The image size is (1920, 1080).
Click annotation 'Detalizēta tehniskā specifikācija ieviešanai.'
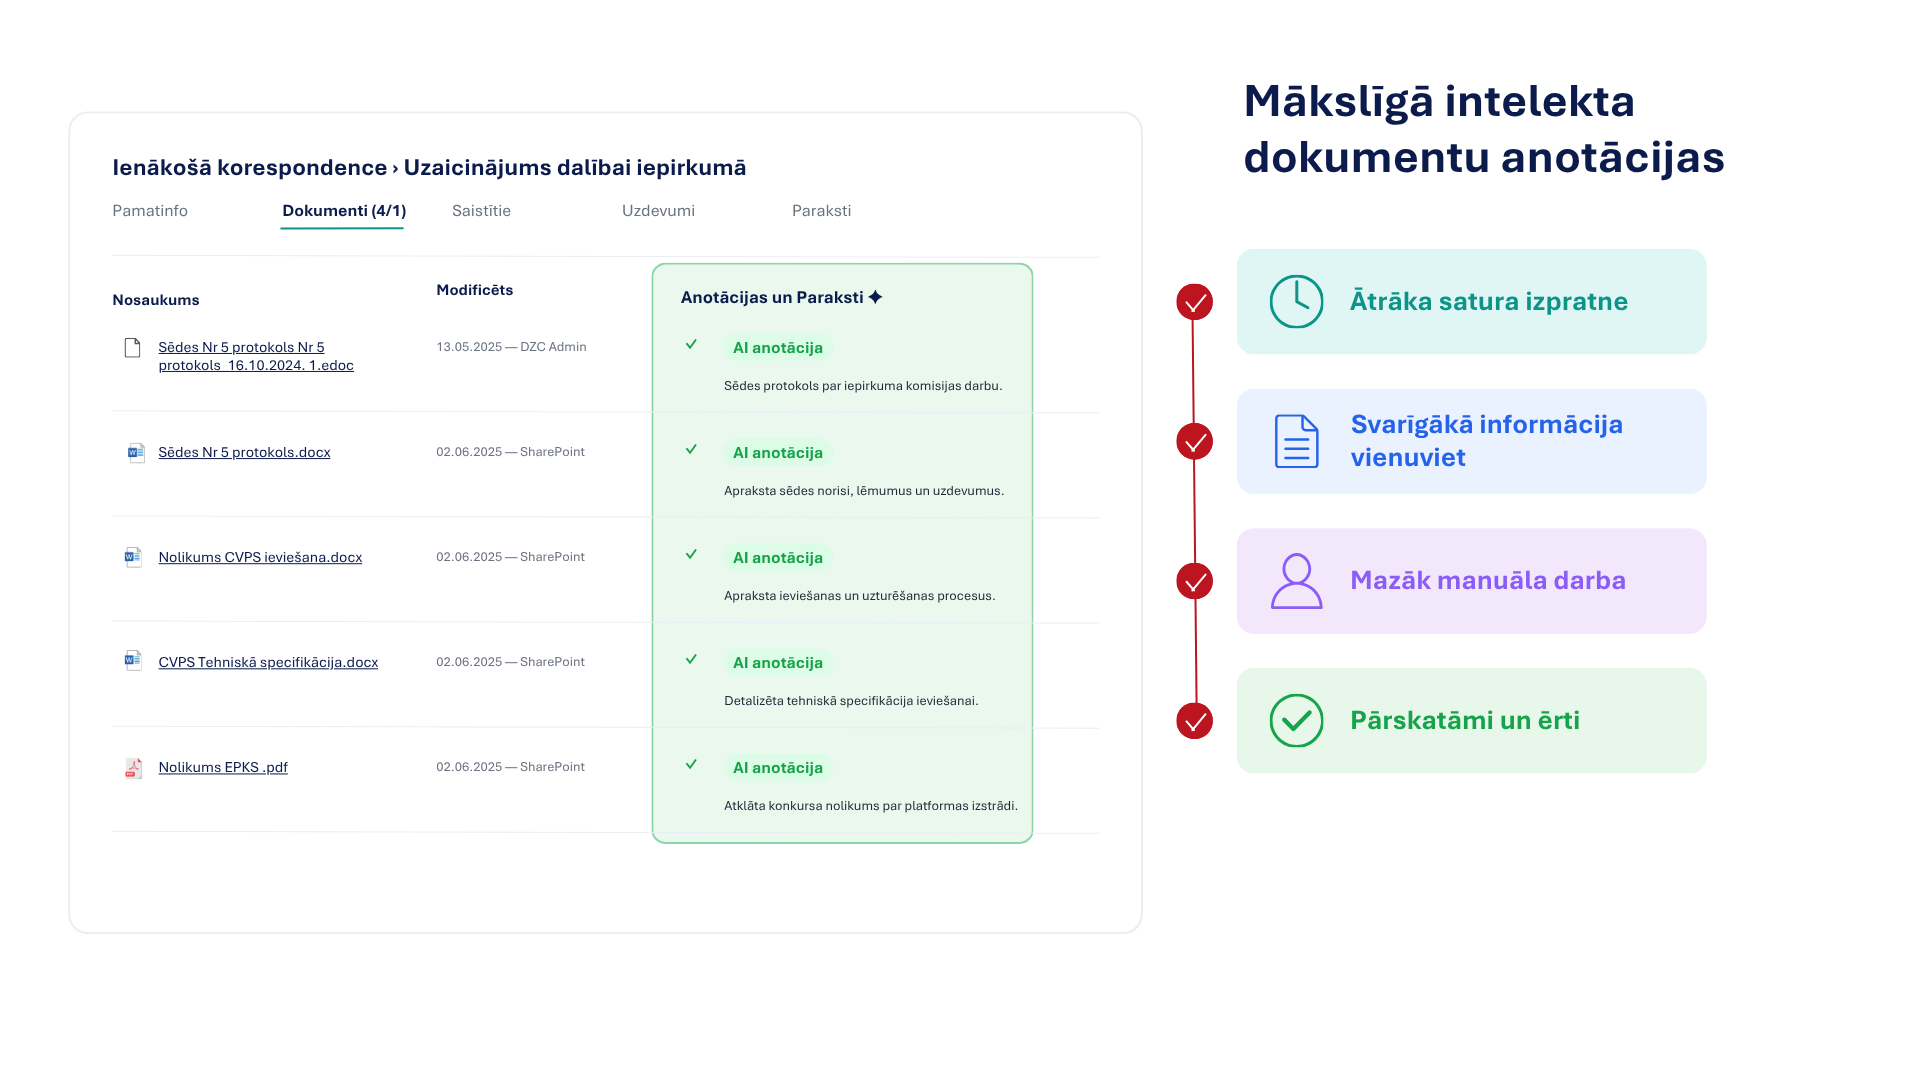click(x=851, y=701)
